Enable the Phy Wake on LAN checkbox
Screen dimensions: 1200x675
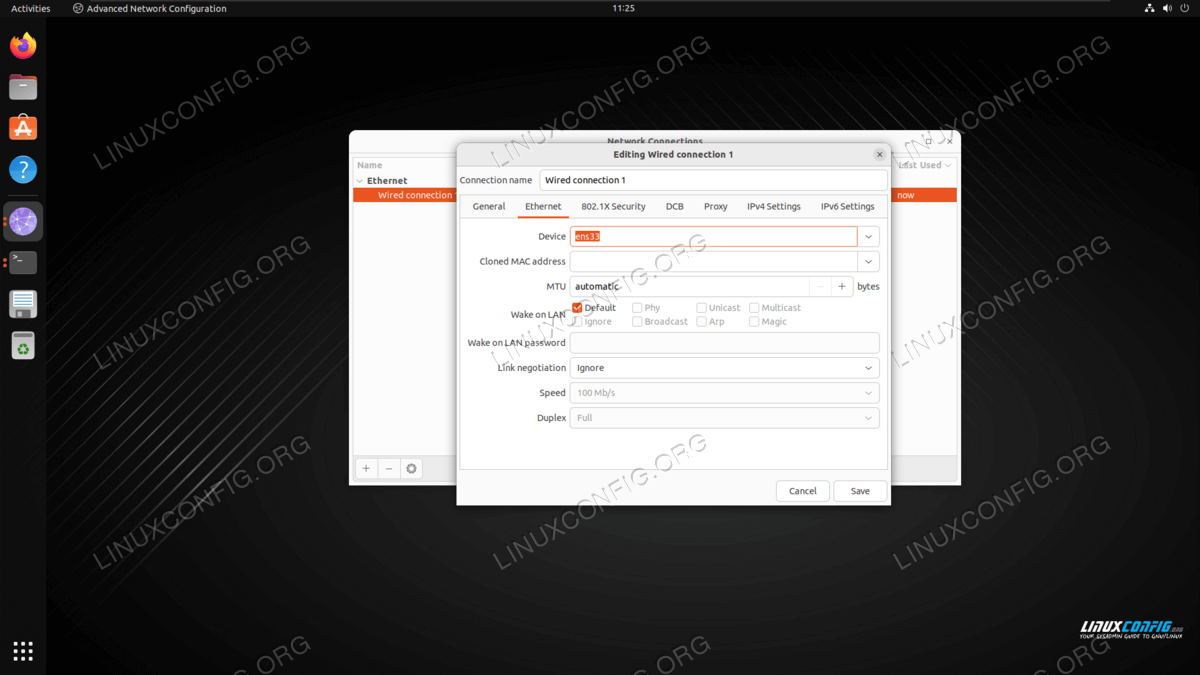pyautogui.click(x=637, y=308)
